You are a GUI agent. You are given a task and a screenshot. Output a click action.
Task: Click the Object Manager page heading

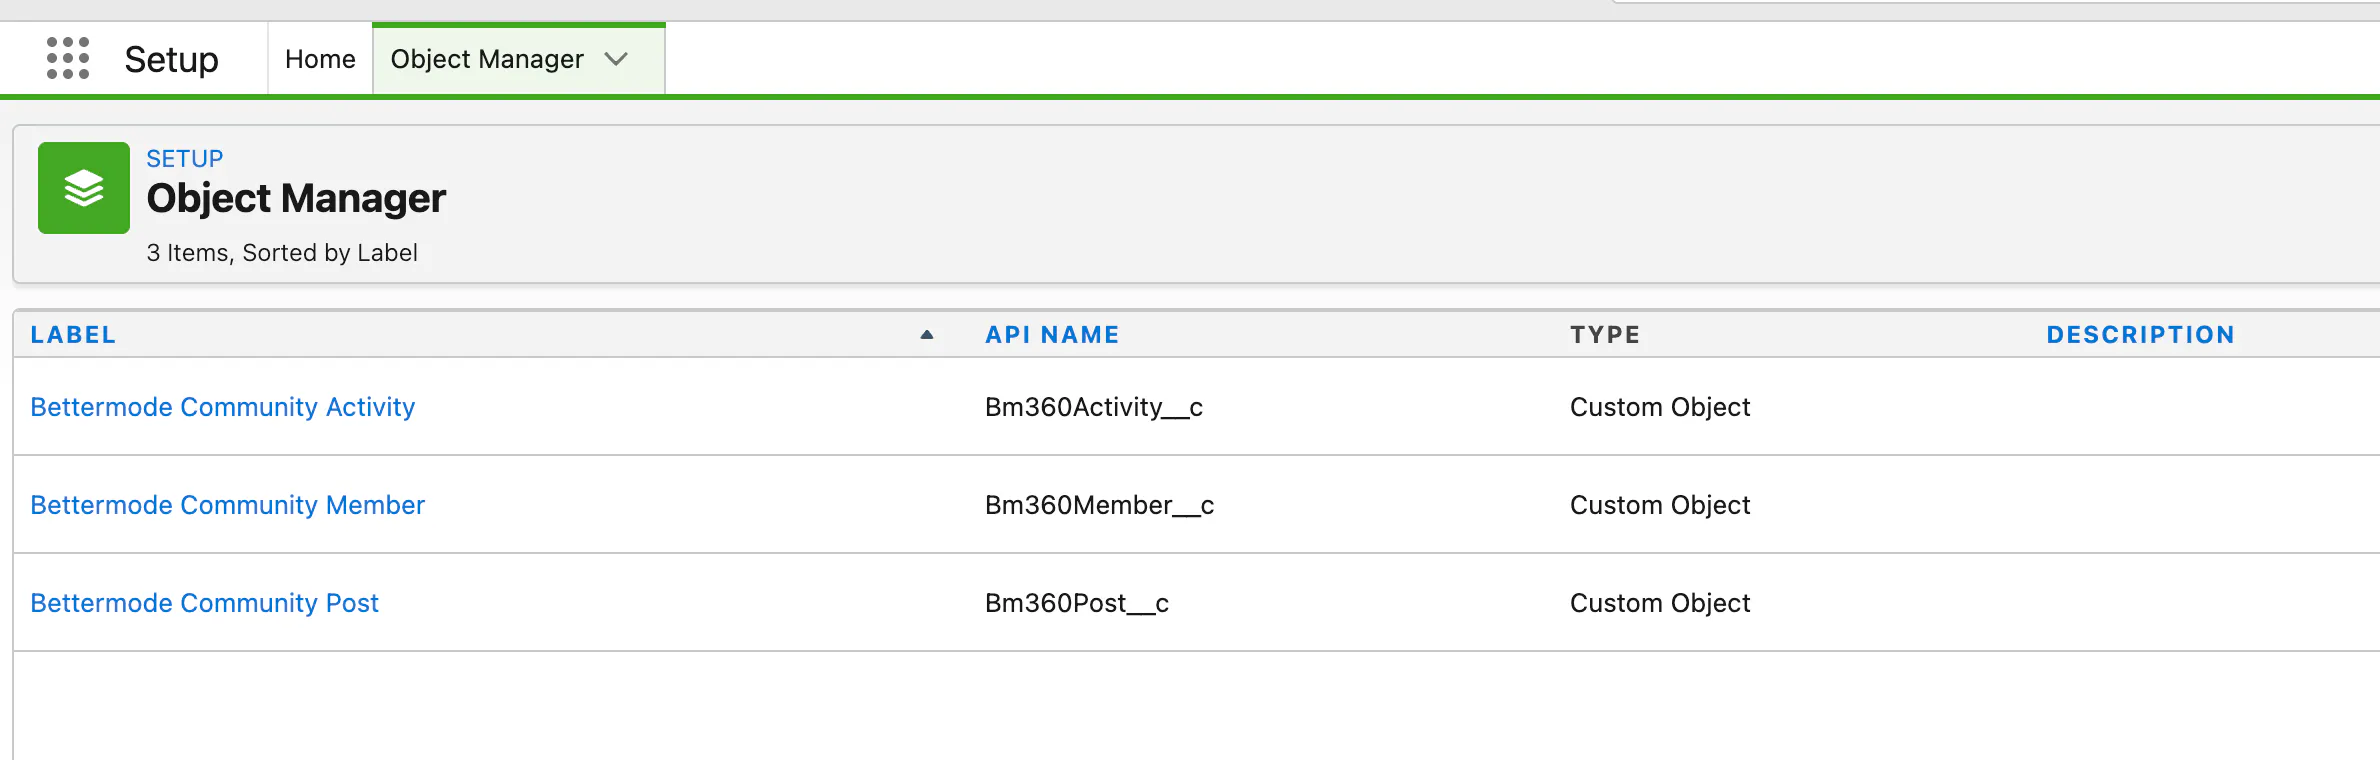pyautogui.click(x=296, y=198)
